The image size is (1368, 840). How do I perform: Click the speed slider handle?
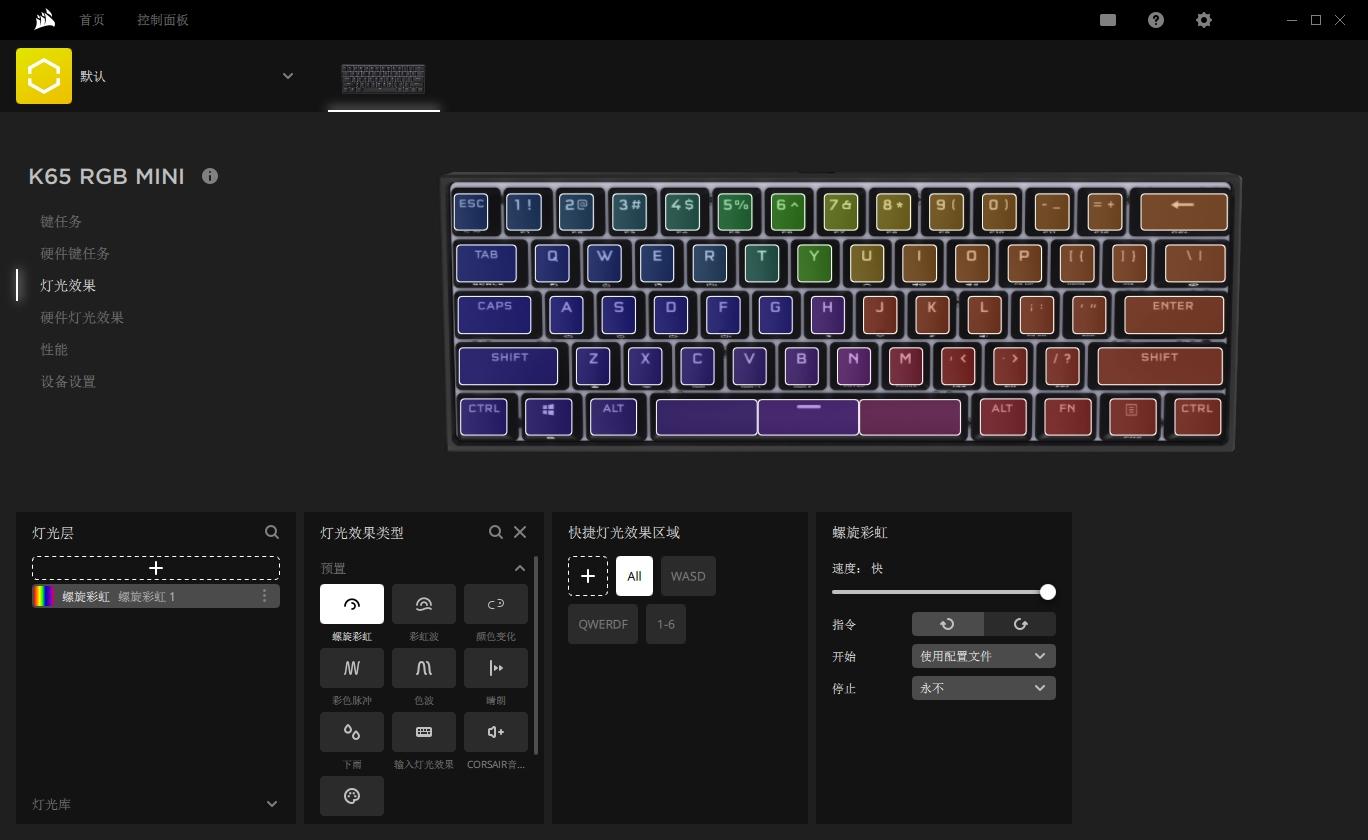(x=1047, y=592)
